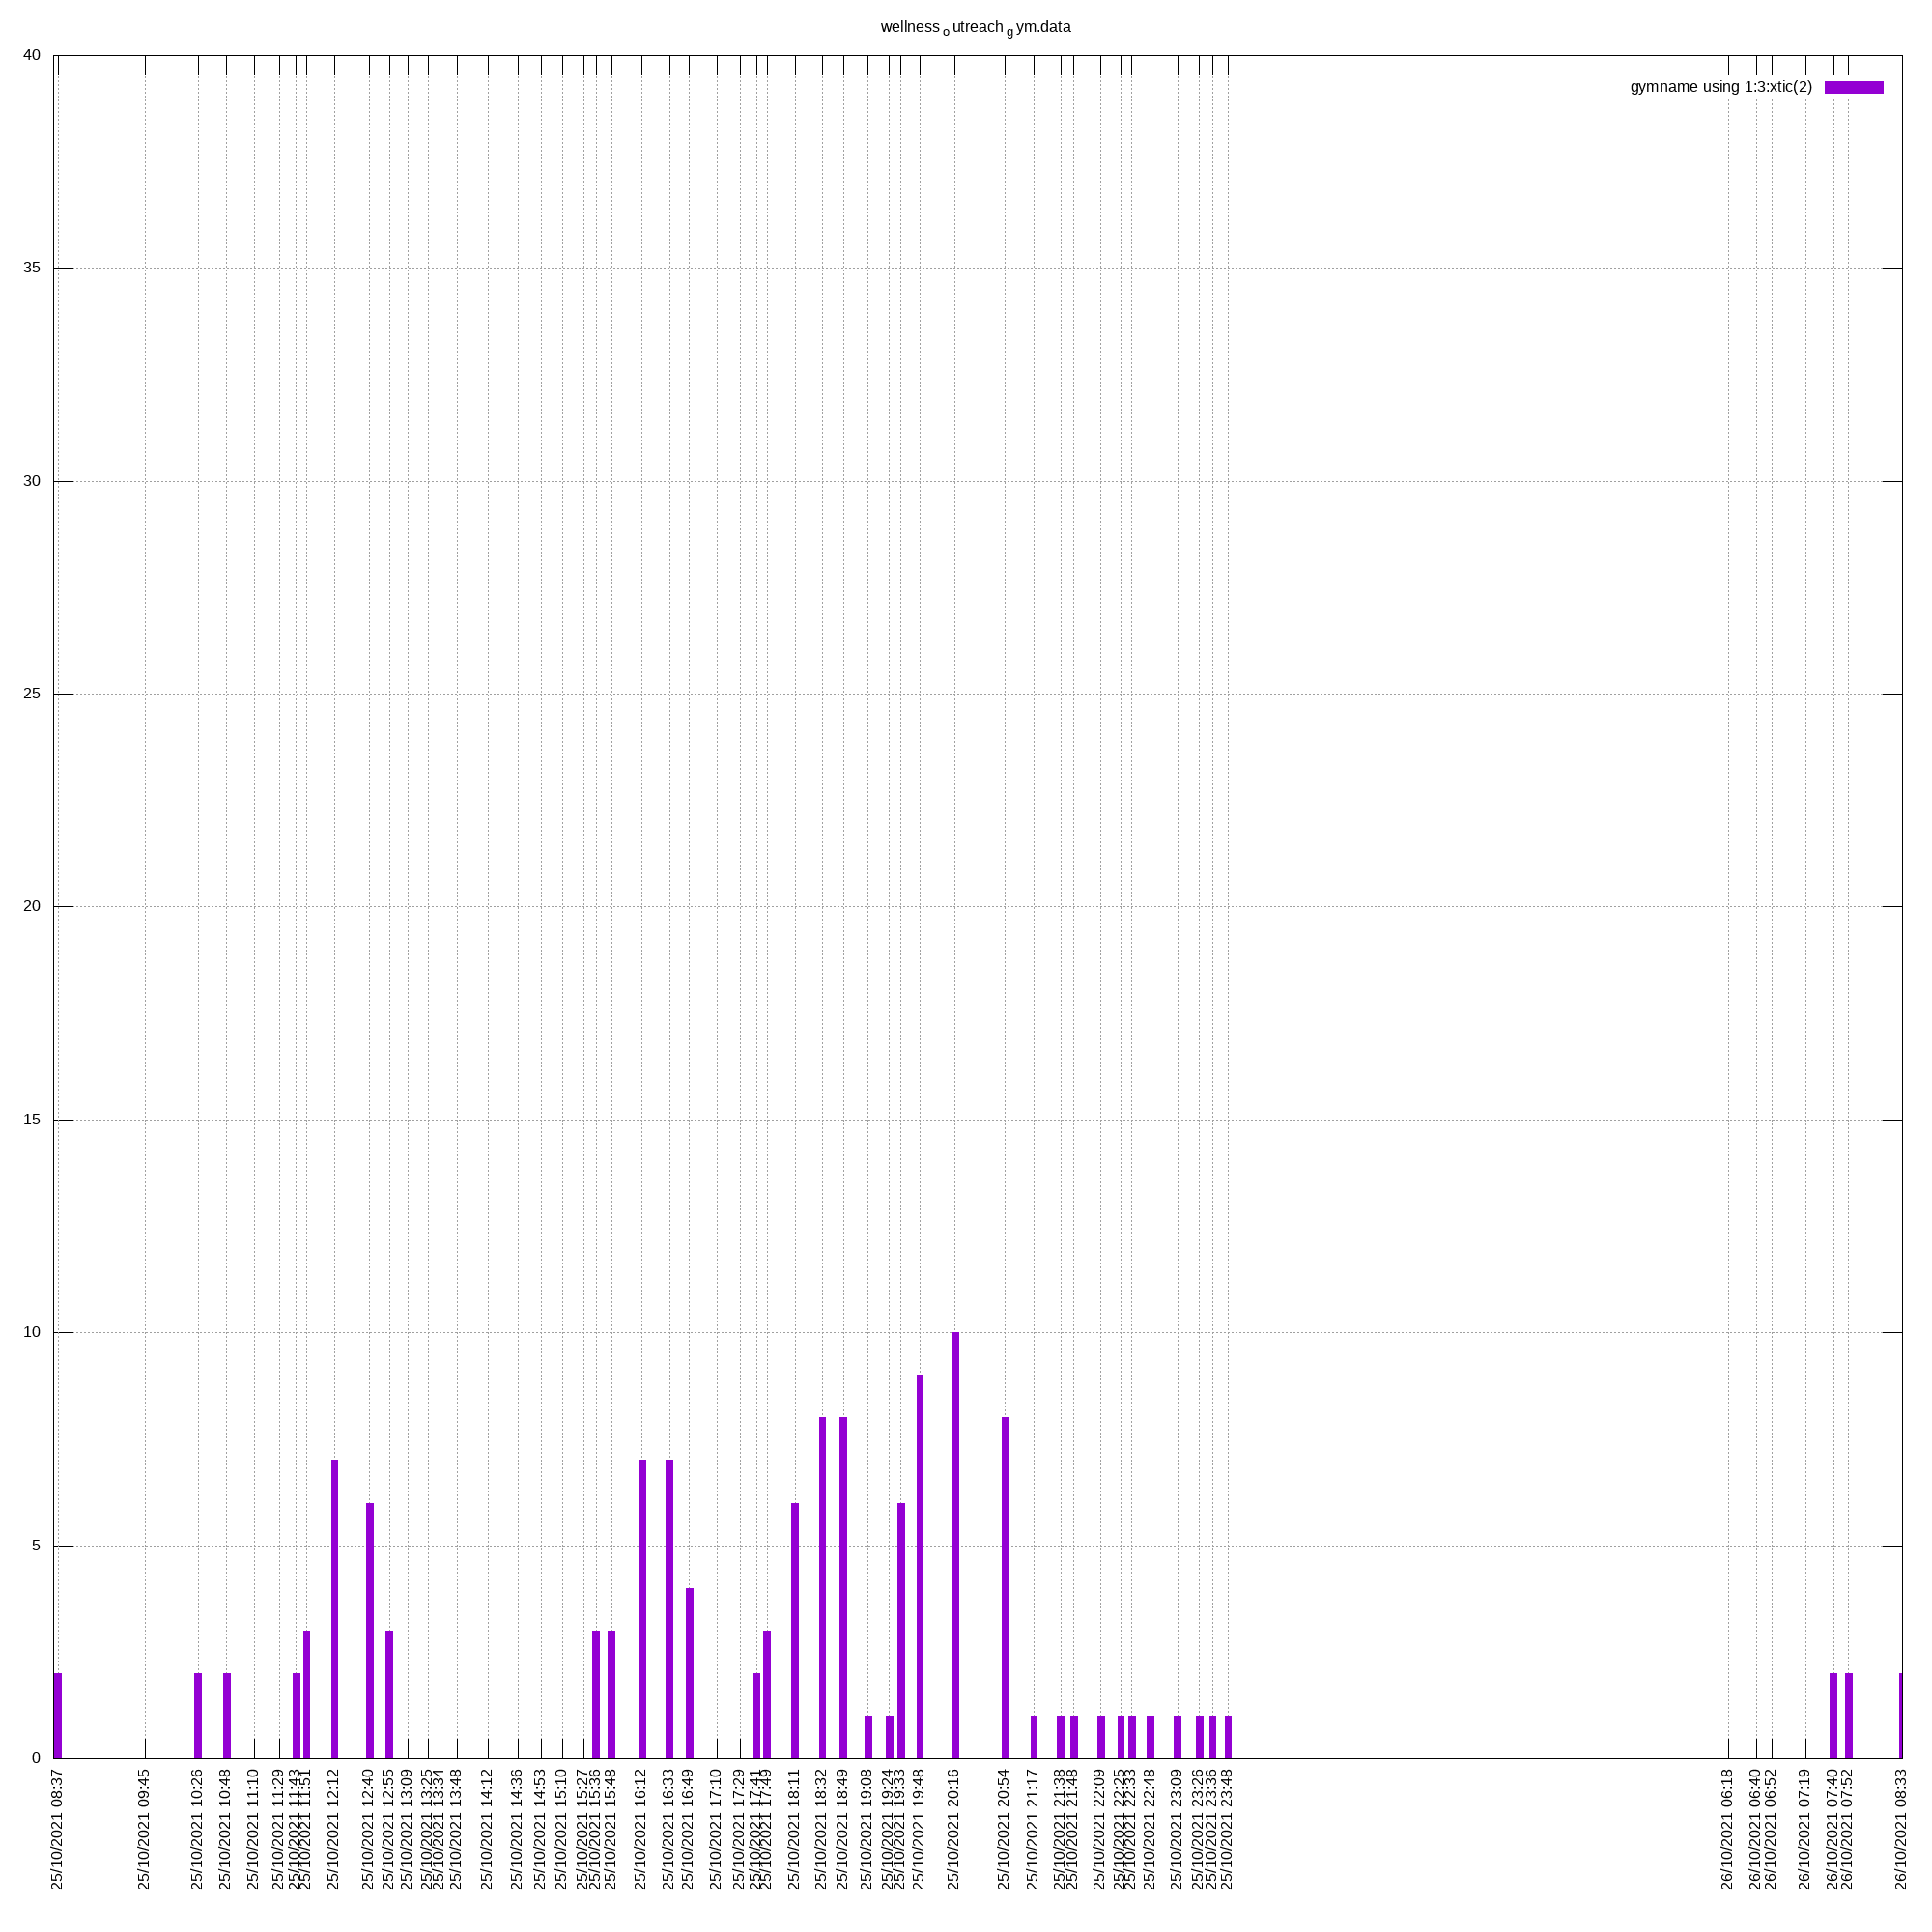Click the purple legend color swatch
Viewport: 1932px width, 1932px height.
point(1853,87)
